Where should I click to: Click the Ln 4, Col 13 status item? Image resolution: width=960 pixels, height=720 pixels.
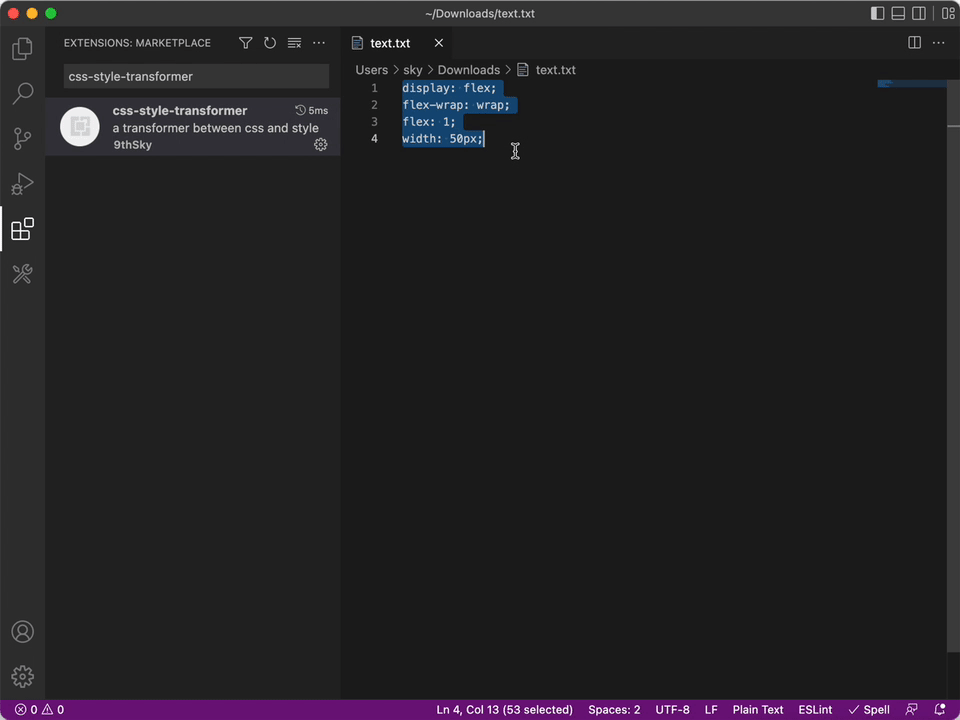[x=504, y=710]
